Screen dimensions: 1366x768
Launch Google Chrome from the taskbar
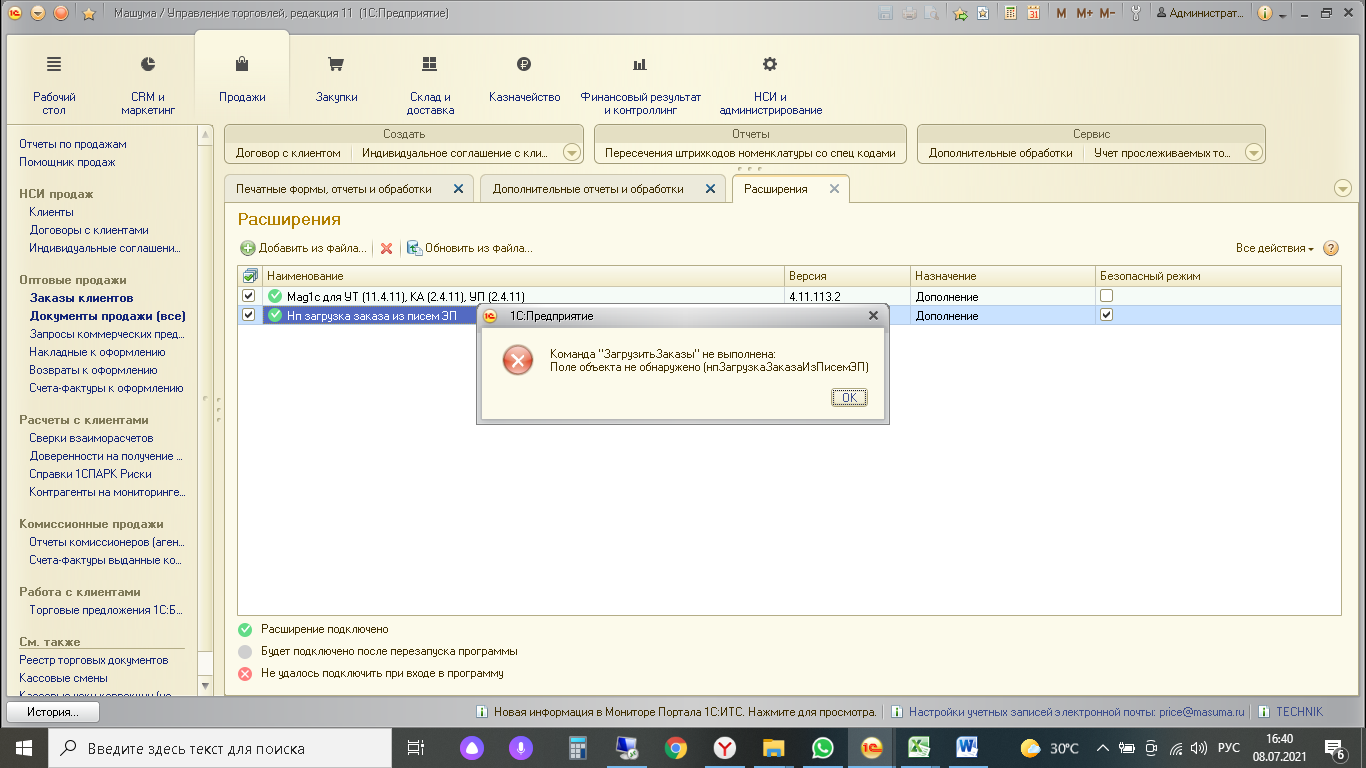point(676,748)
